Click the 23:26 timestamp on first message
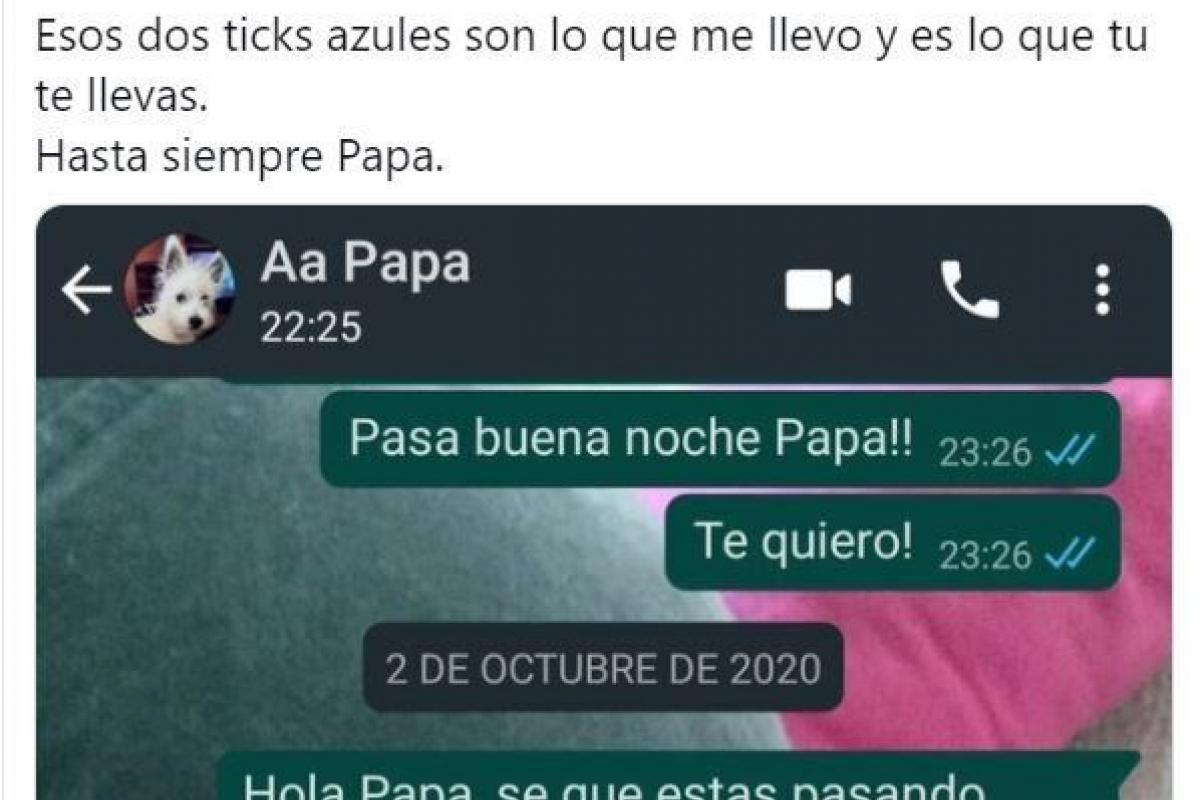Image resolution: width=1200 pixels, height=800 pixels. tap(985, 453)
